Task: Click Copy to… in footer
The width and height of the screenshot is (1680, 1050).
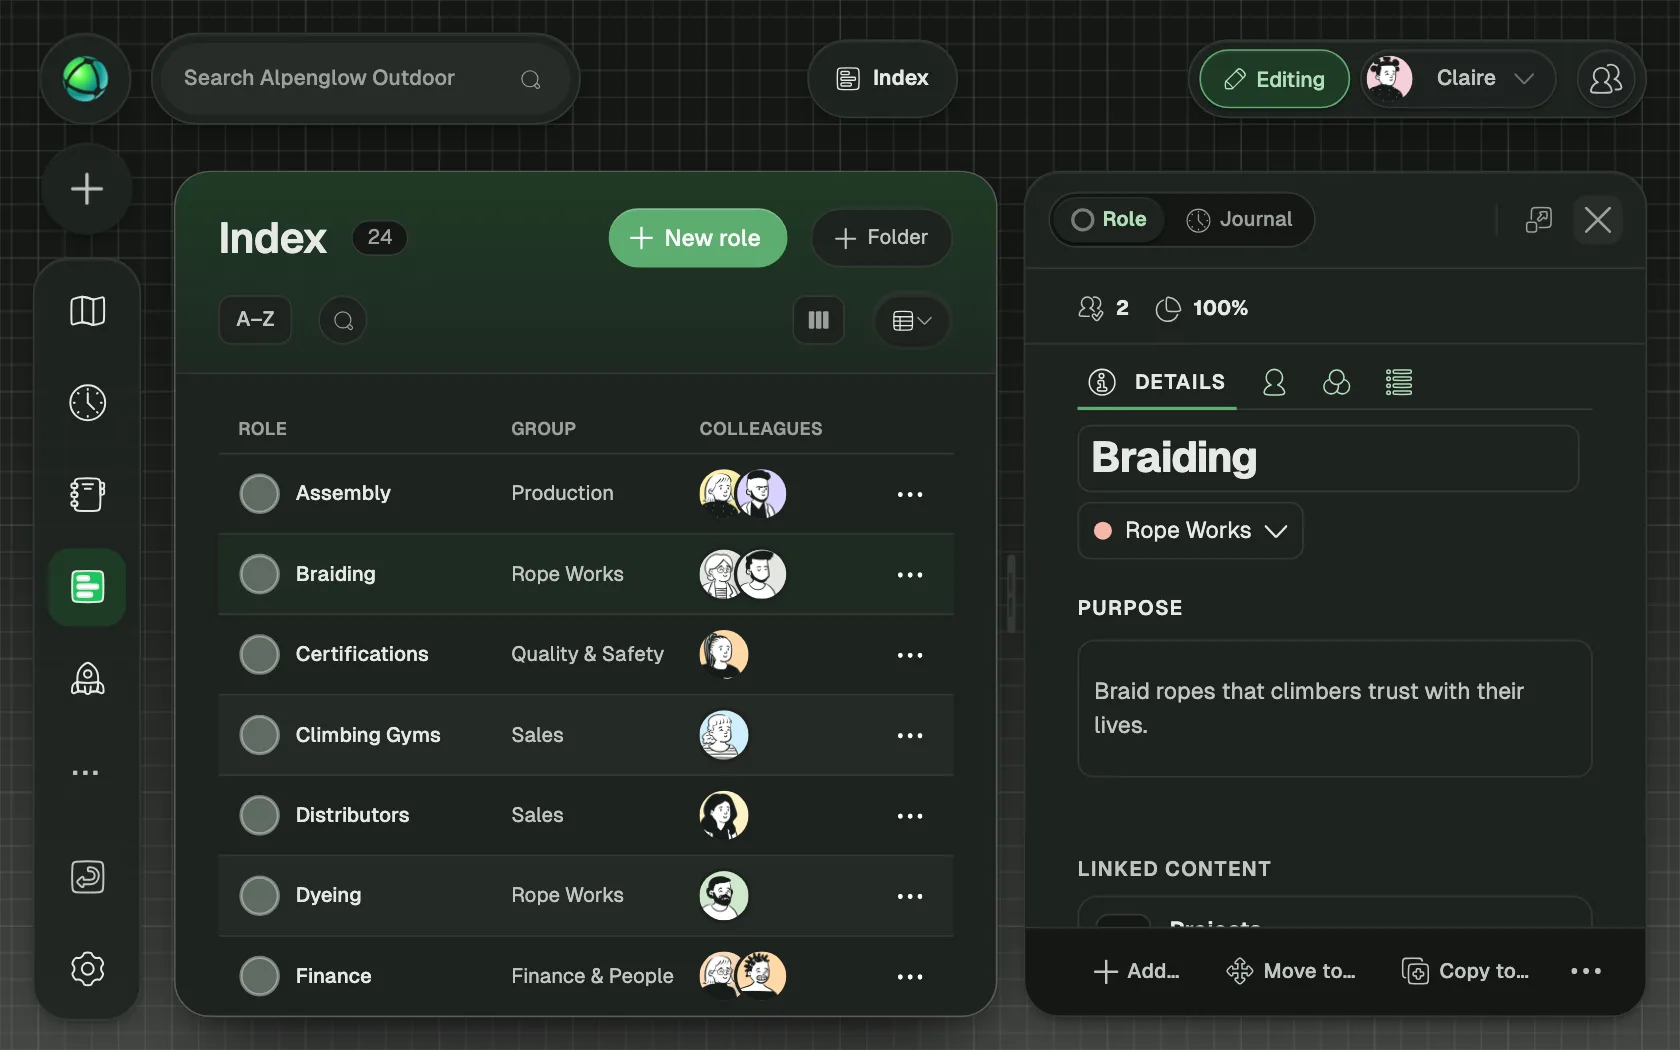Action: click(x=1465, y=971)
